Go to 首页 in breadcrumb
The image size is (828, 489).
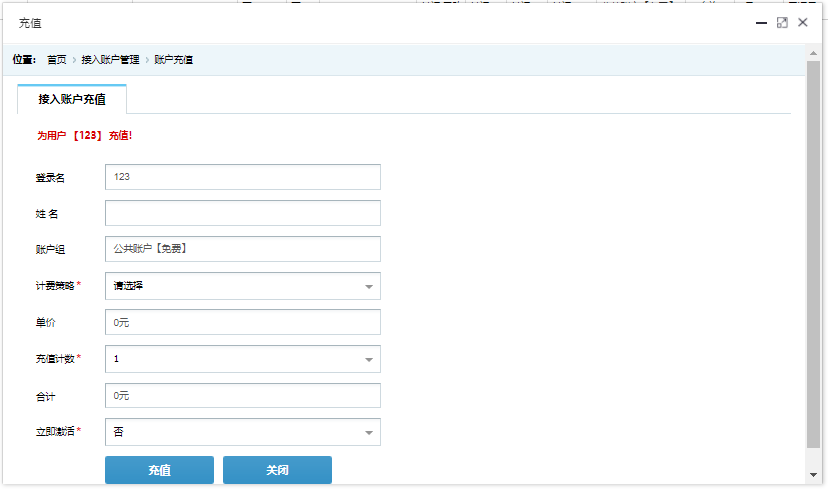[57, 60]
